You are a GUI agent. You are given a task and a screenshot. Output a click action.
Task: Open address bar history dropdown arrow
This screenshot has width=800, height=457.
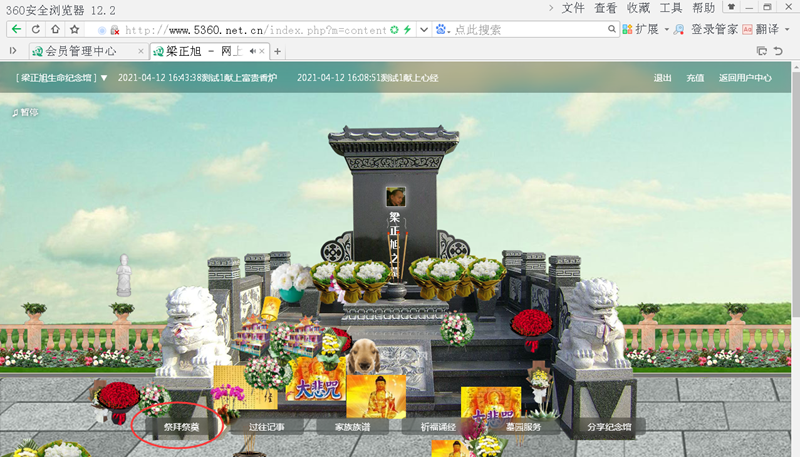click(x=424, y=30)
